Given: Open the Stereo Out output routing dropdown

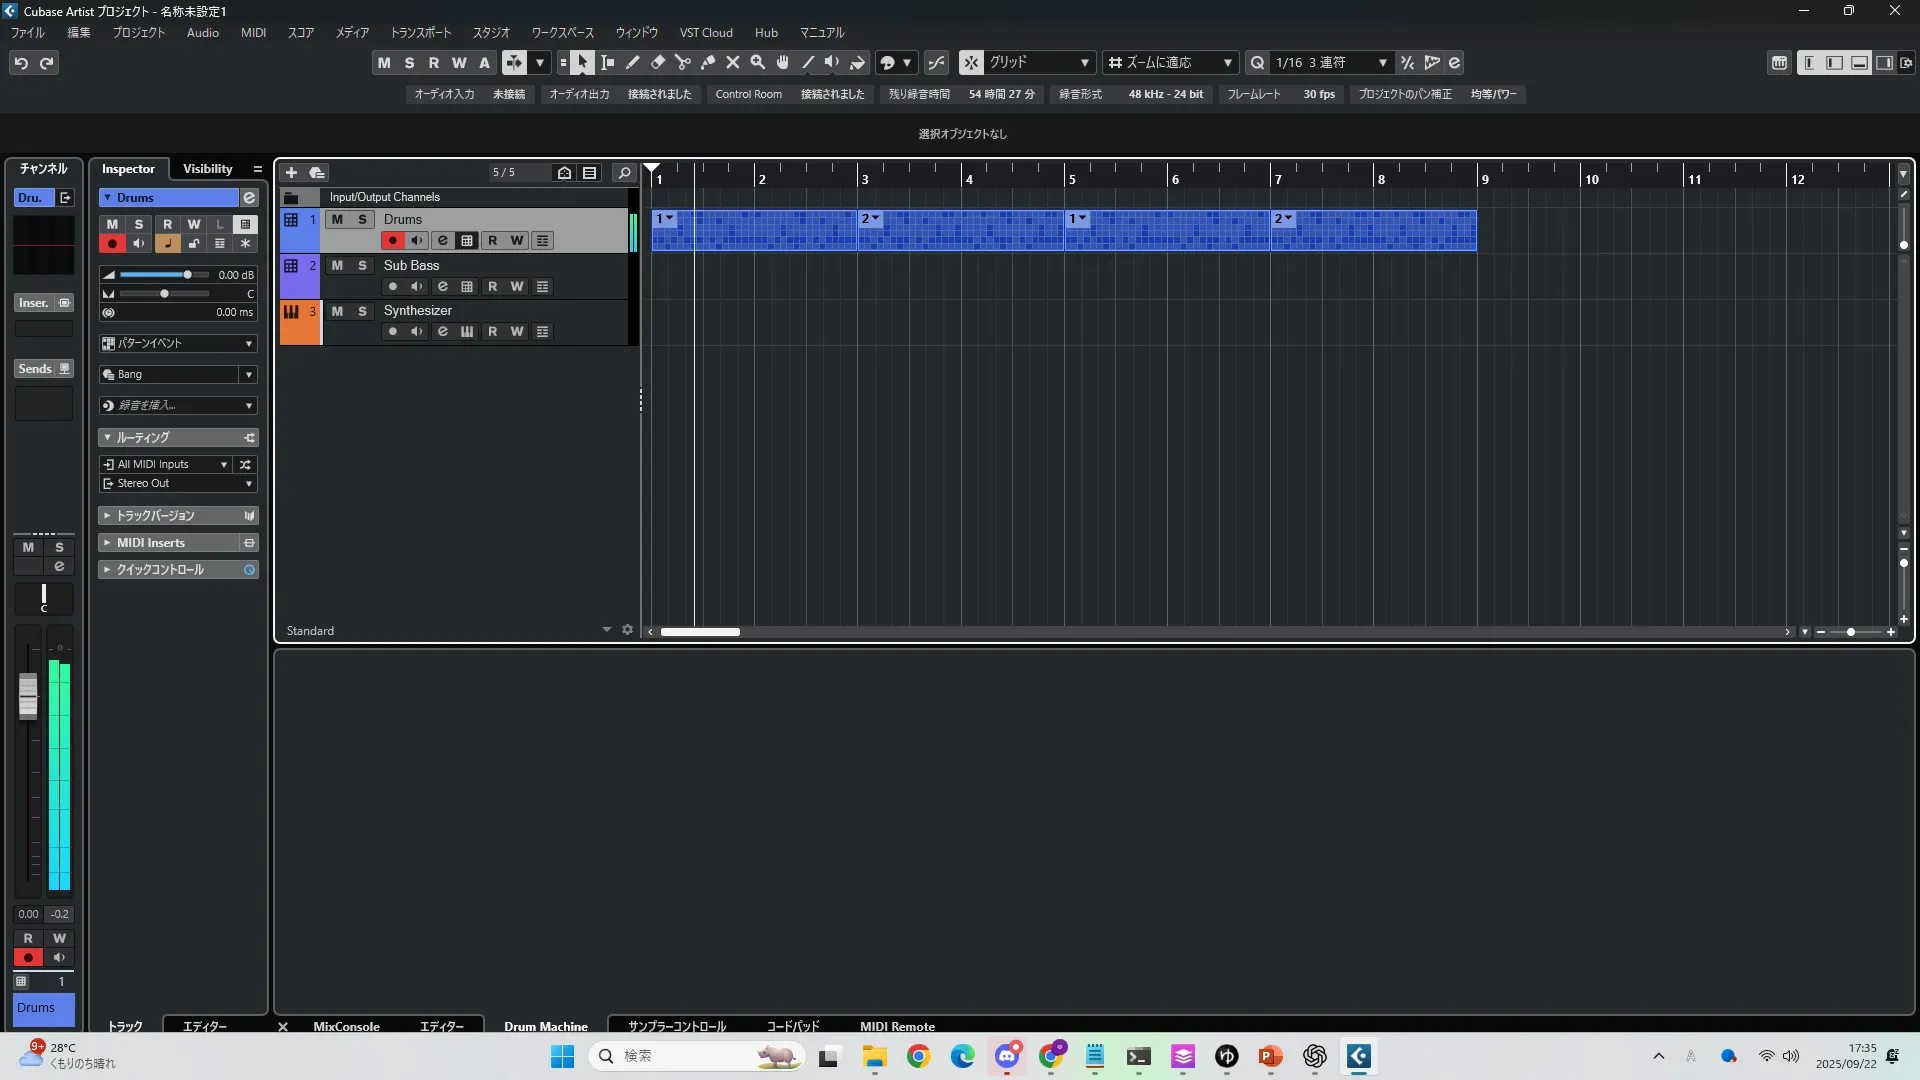Looking at the screenshot, I should [x=249, y=484].
